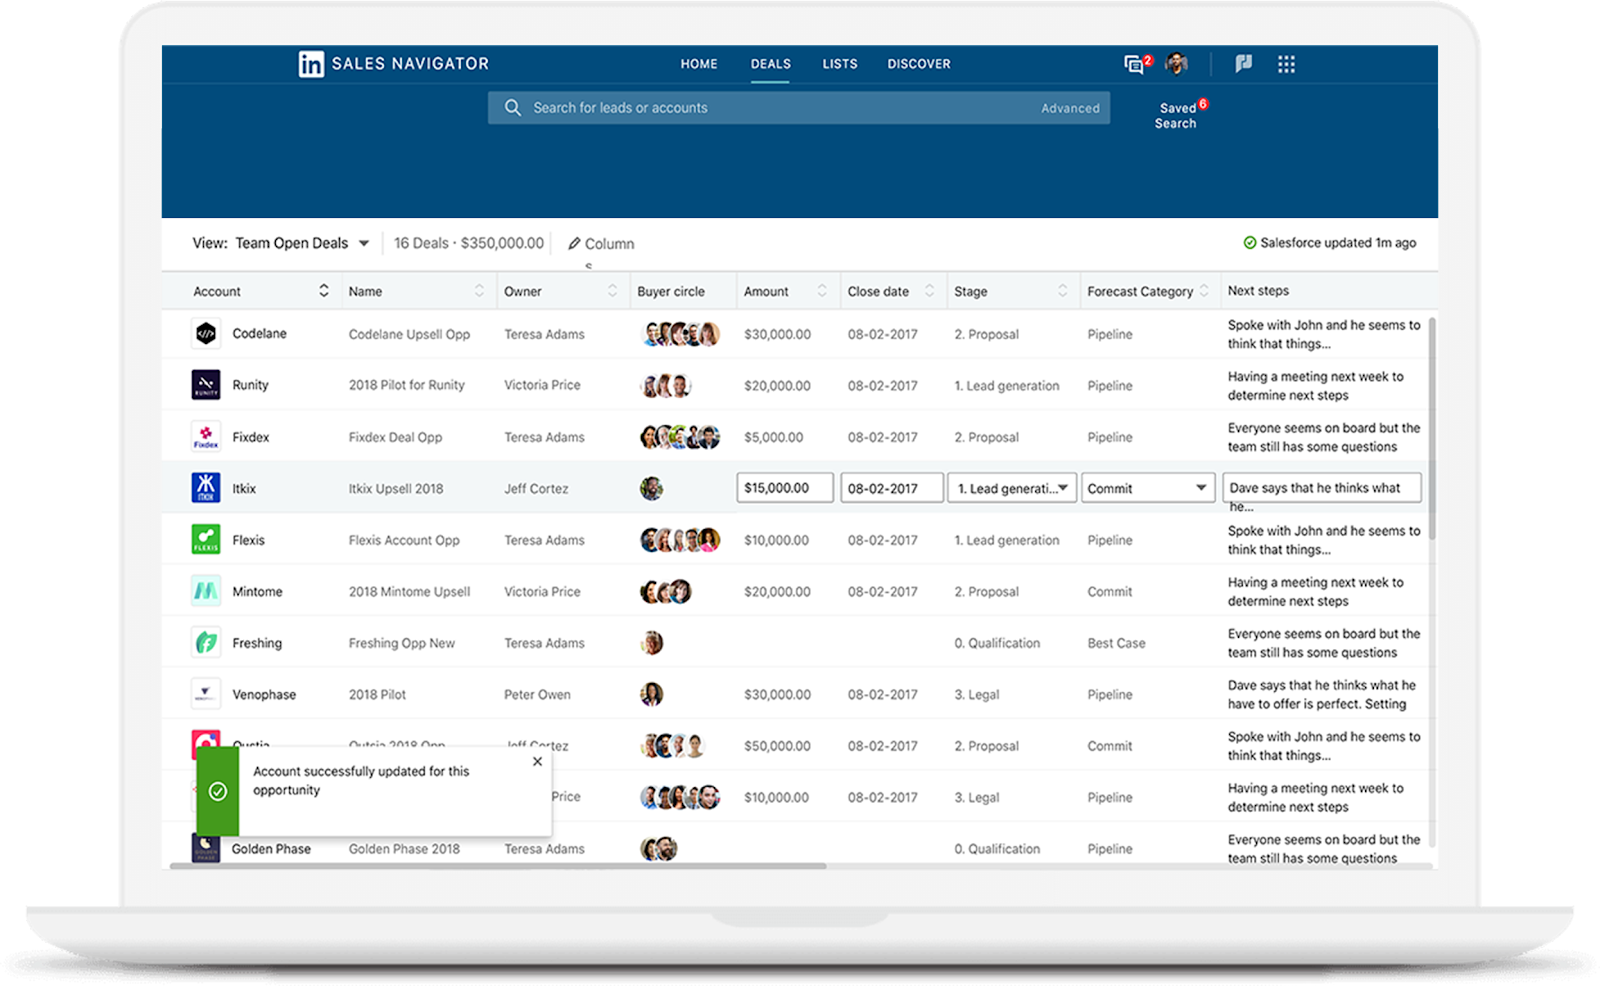Viewport: 1600px width, 986px height.
Task: Open Codelane buyer circle avatars
Action: pos(680,334)
